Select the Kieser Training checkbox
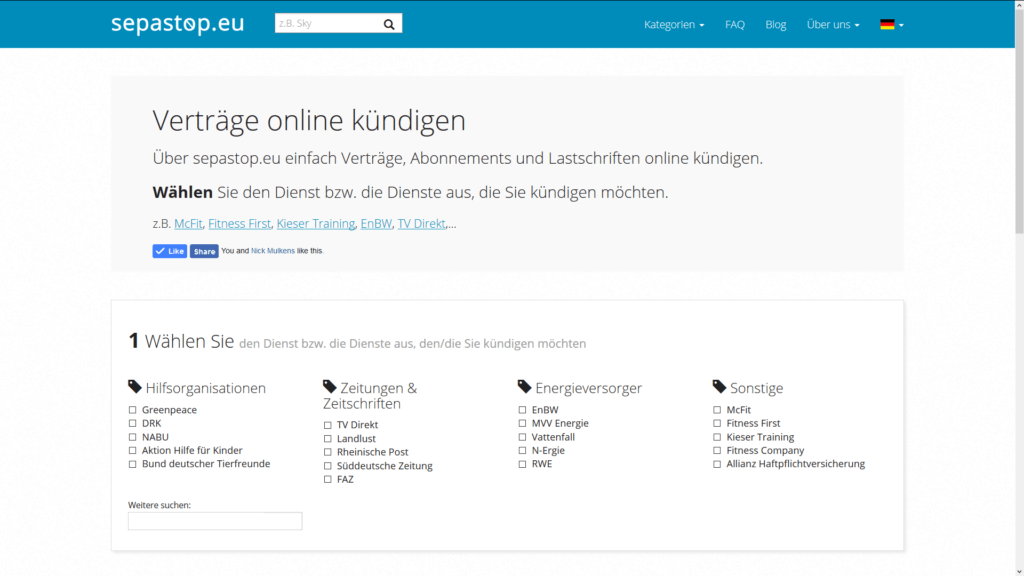This screenshot has width=1024, height=576. 717,437
